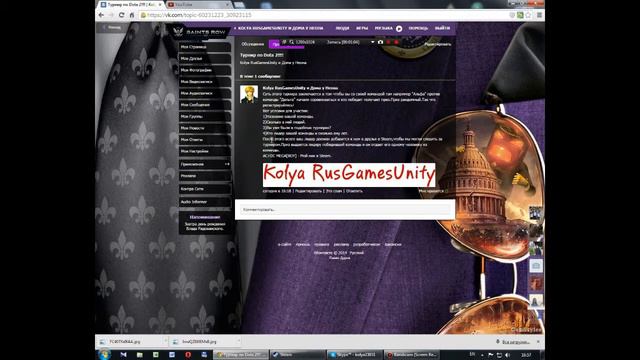
Task: Select the Dota tournament browser tab
Action: pos(131,4)
